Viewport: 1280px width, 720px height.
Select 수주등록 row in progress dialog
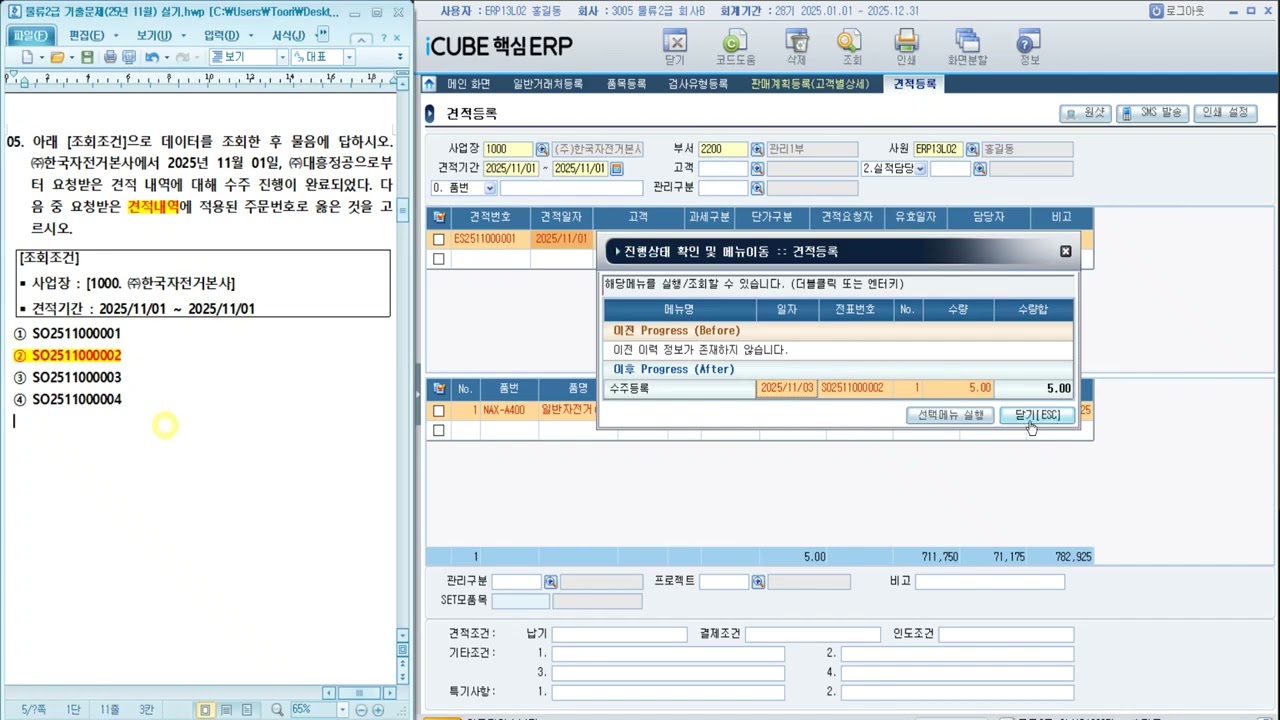click(x=838, y=388)
